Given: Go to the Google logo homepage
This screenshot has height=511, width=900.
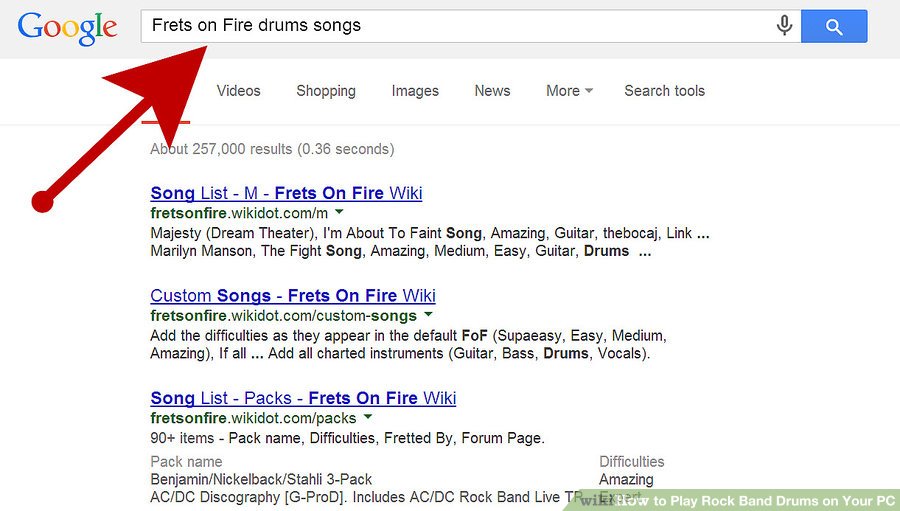Looking at the screenshot, I should click(69, 27).
